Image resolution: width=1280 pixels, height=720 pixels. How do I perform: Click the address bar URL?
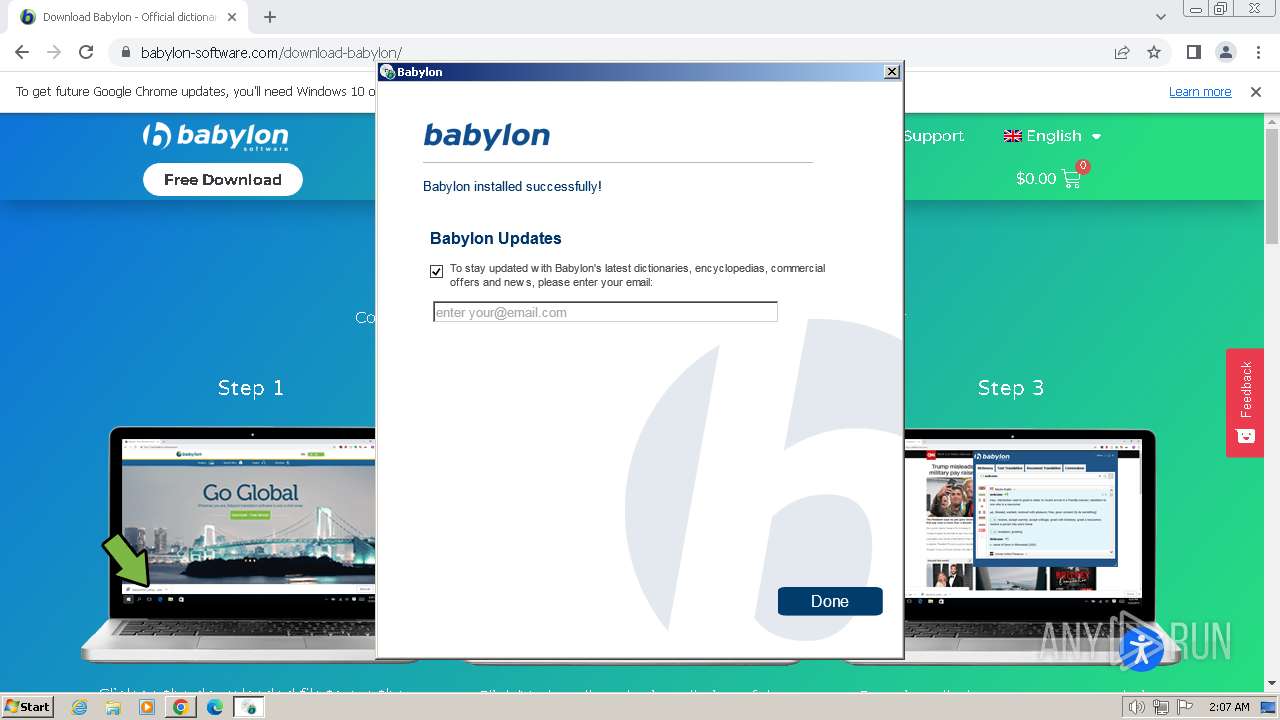[x=271, y=53]
